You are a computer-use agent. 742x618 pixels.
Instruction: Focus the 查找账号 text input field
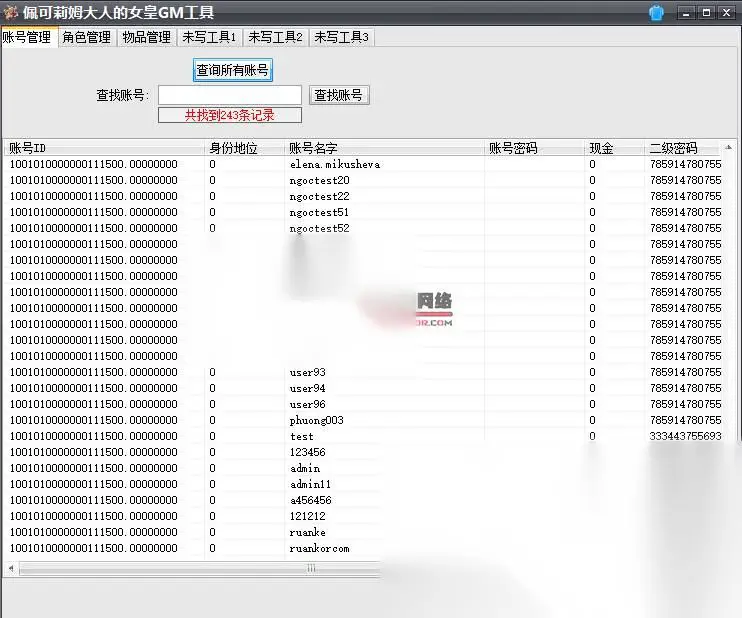(x=230, y=95)
